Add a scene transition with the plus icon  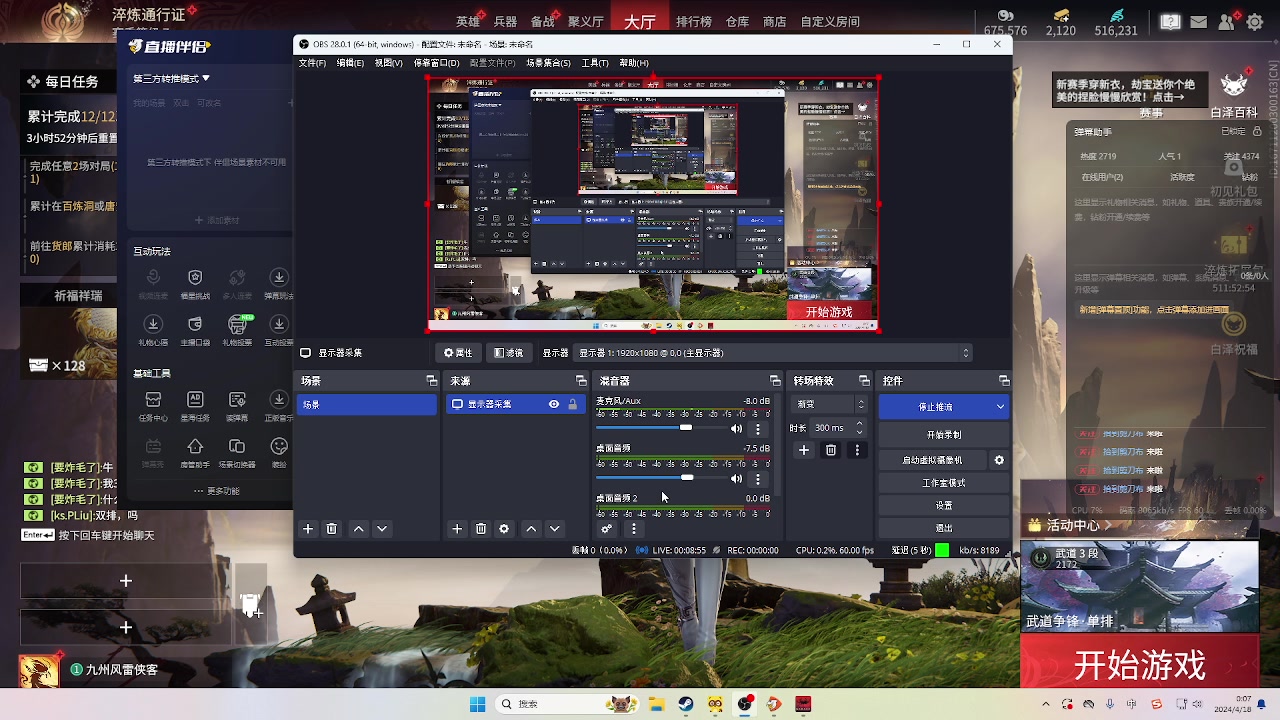(x=804, y=451)
